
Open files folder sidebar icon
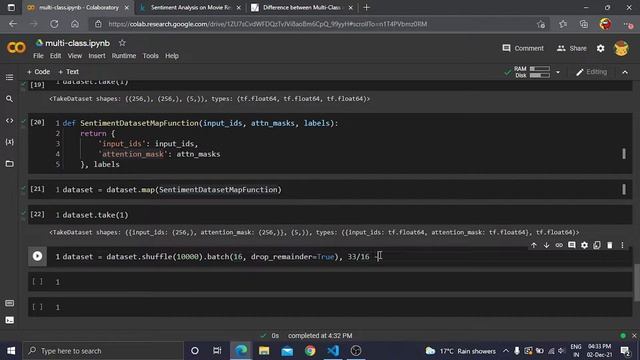coord(9,164)
